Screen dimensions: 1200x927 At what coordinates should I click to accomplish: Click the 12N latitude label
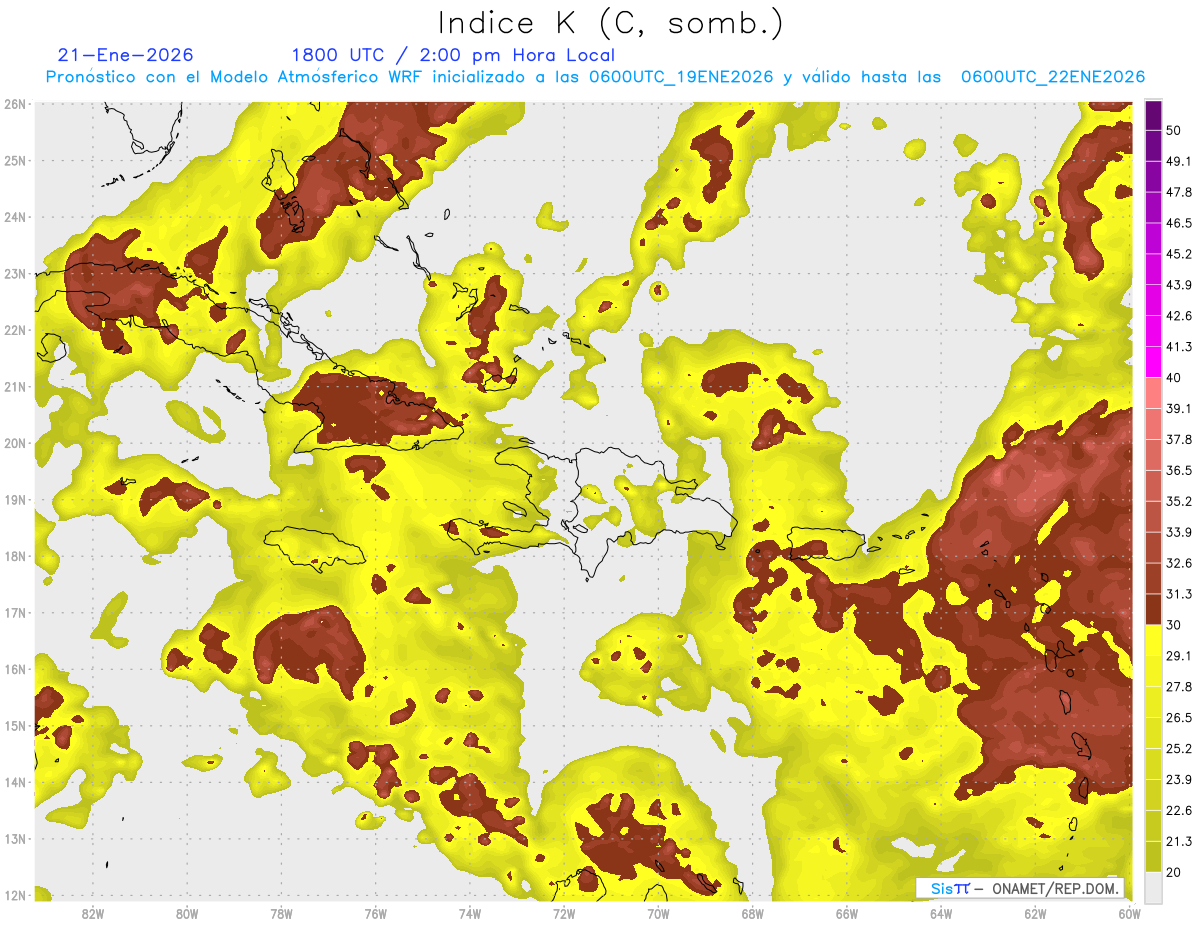tap(15, 895)
